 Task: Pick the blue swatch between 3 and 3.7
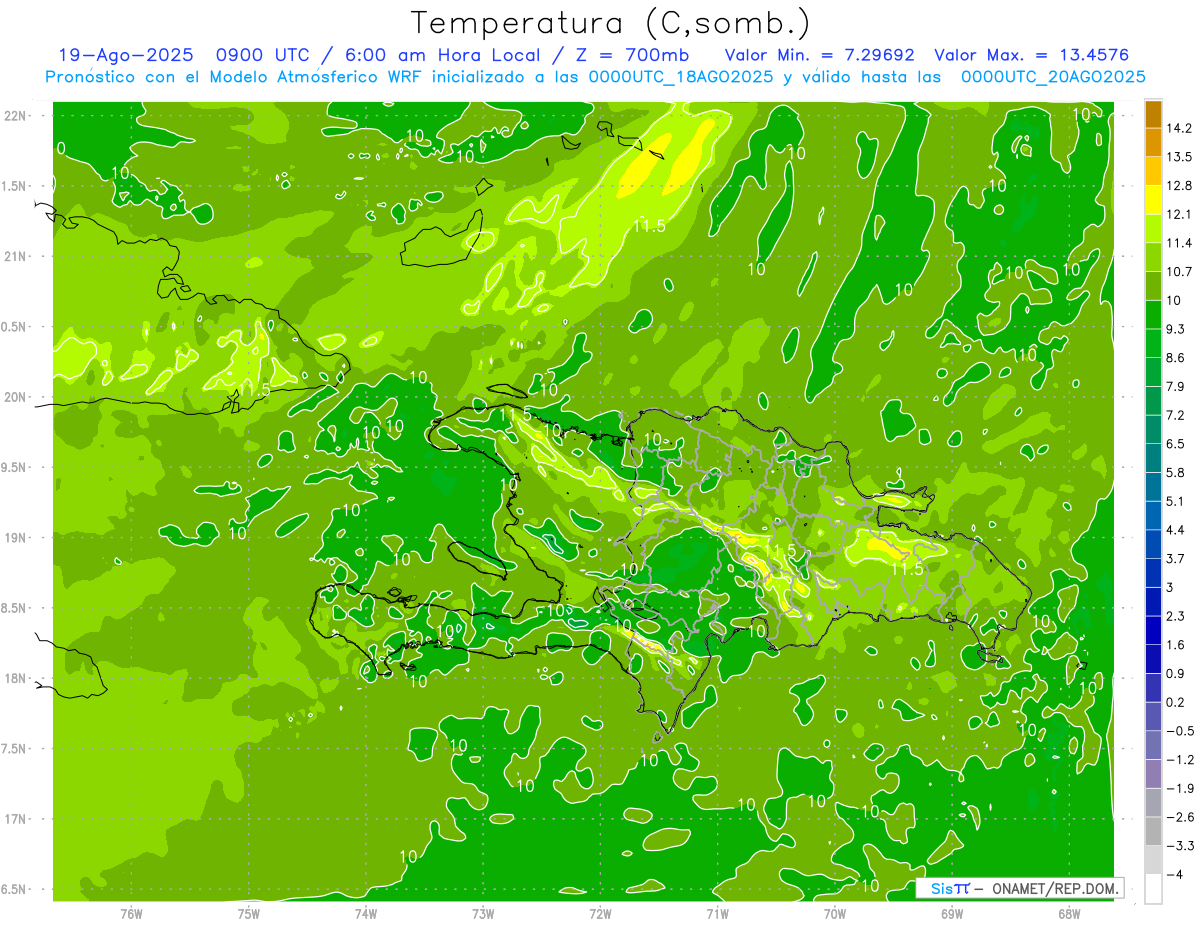(x=1153, y=573)
